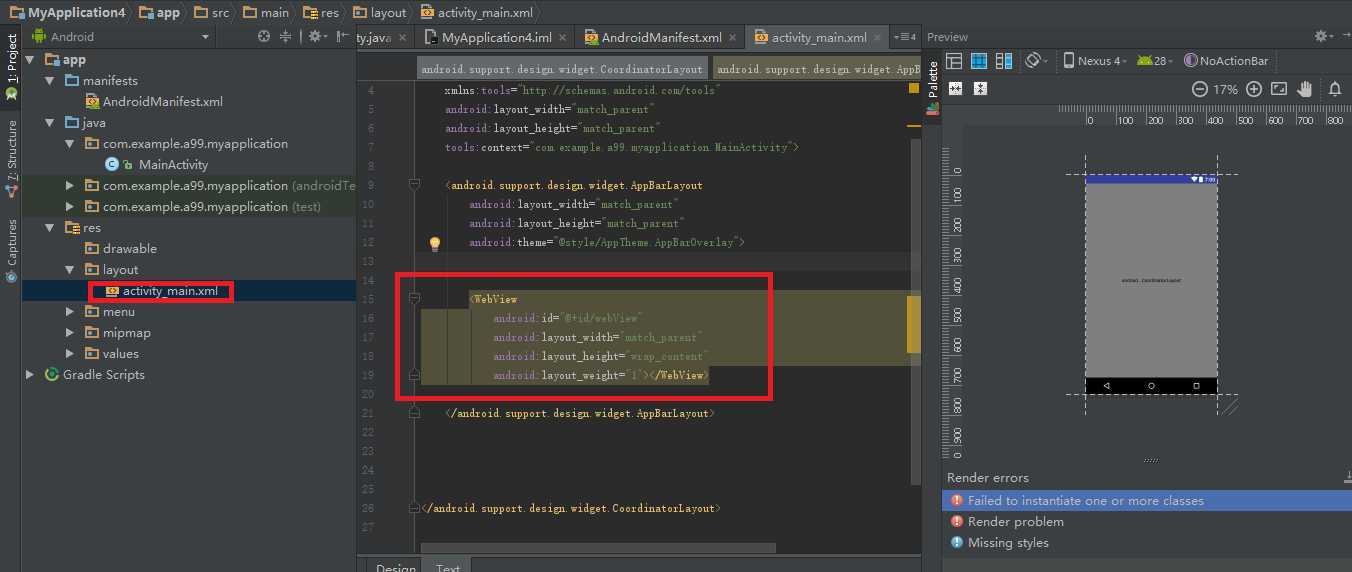Screen dimensions: 1352x572
Task: Open the Preview panel gear settings
Action: coord(1322,36)
